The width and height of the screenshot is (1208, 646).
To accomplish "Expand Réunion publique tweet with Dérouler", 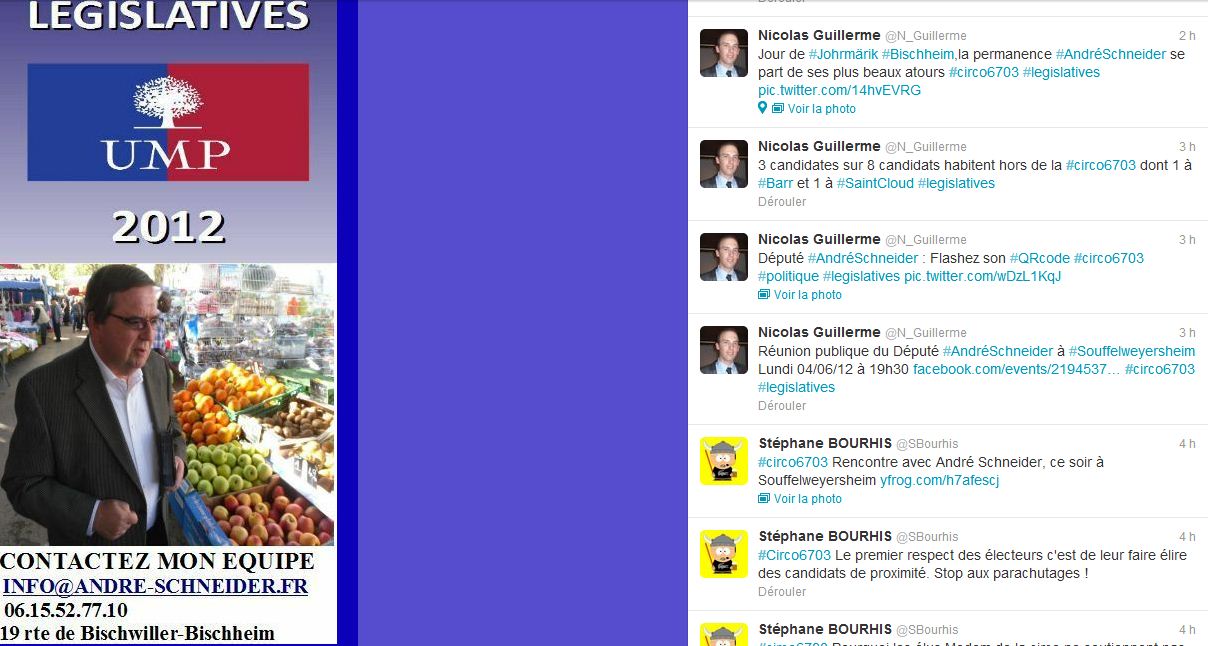I will [782, 406].
